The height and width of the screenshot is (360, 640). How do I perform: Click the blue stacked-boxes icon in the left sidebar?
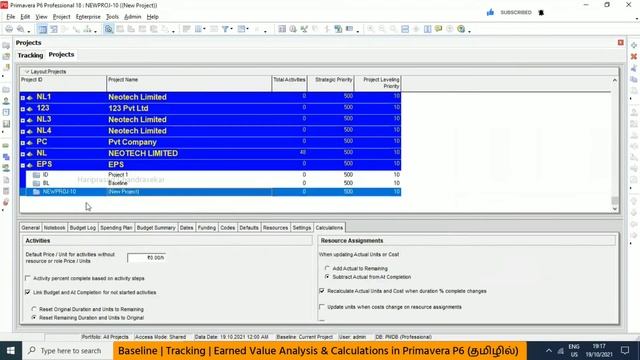tap(6, 157)
